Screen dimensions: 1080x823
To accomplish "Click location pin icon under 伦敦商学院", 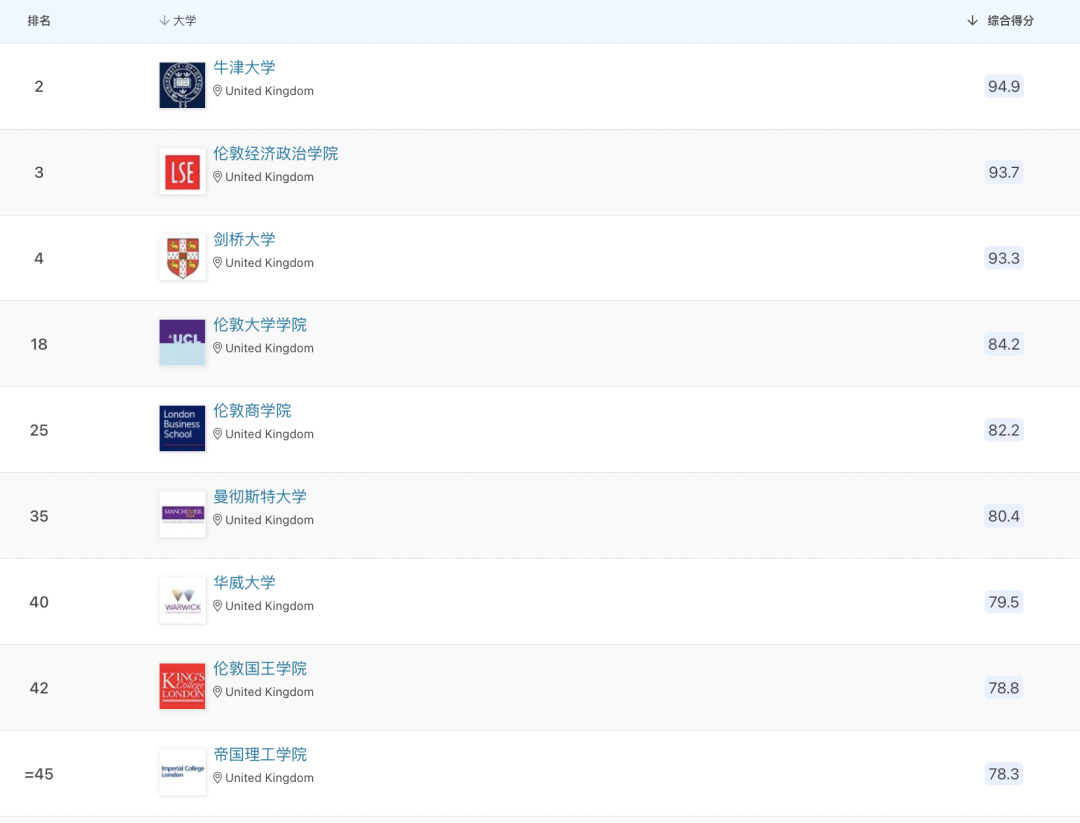I will pyautogui.click(x=218, y=435).
